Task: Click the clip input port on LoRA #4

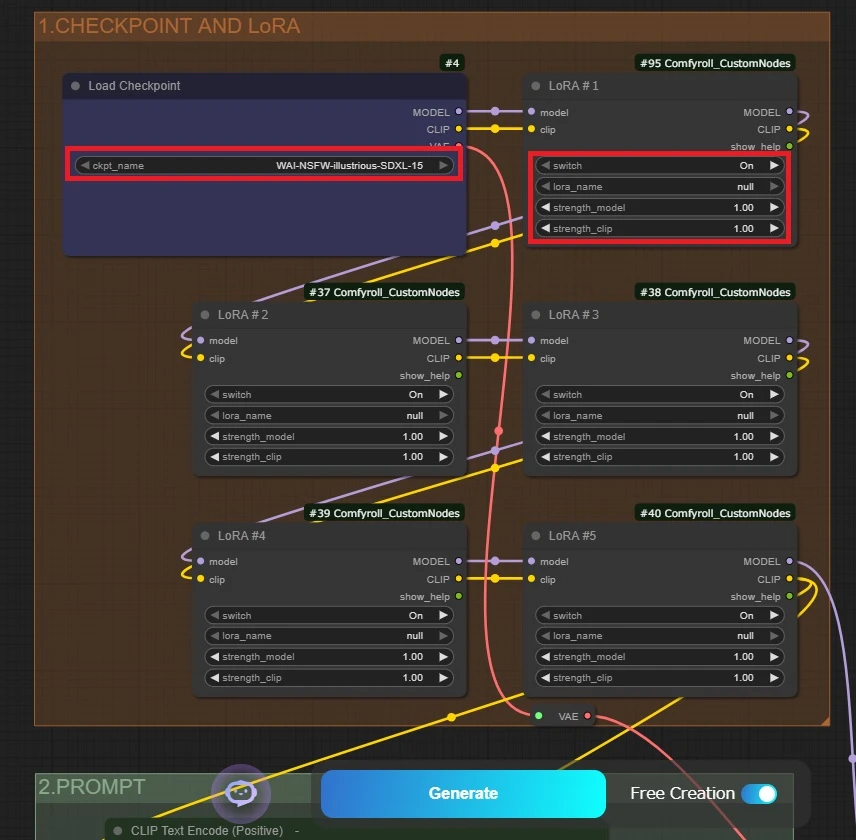Action: click(200, 579)
